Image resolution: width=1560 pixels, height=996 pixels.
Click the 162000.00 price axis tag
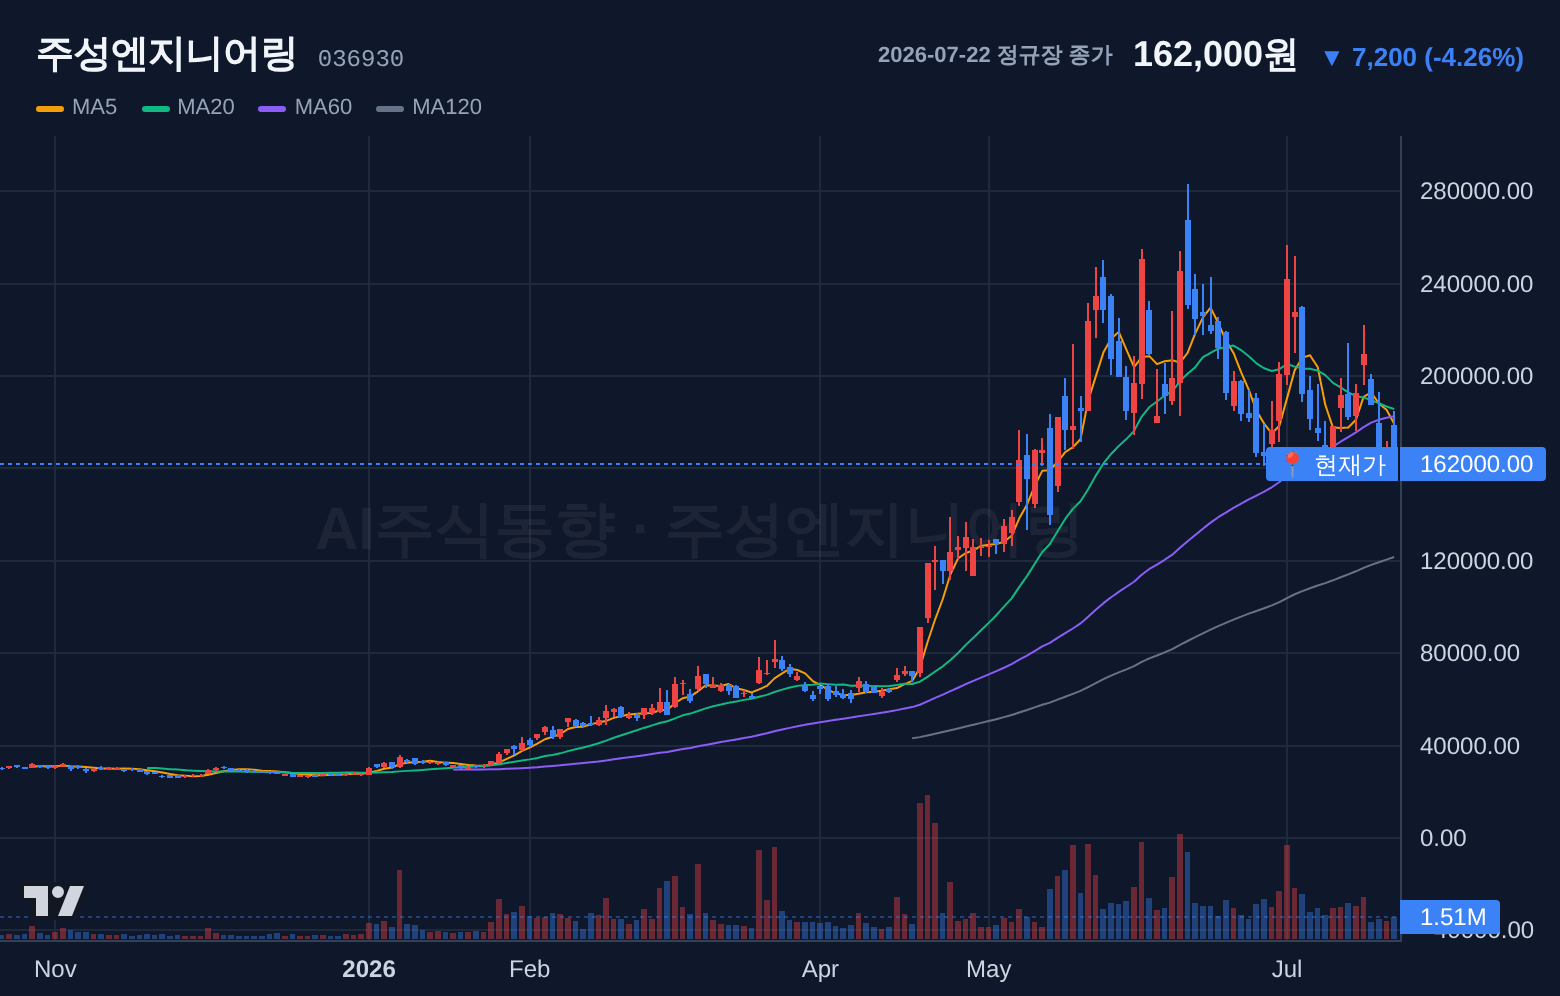click(x=1473, y=464)
